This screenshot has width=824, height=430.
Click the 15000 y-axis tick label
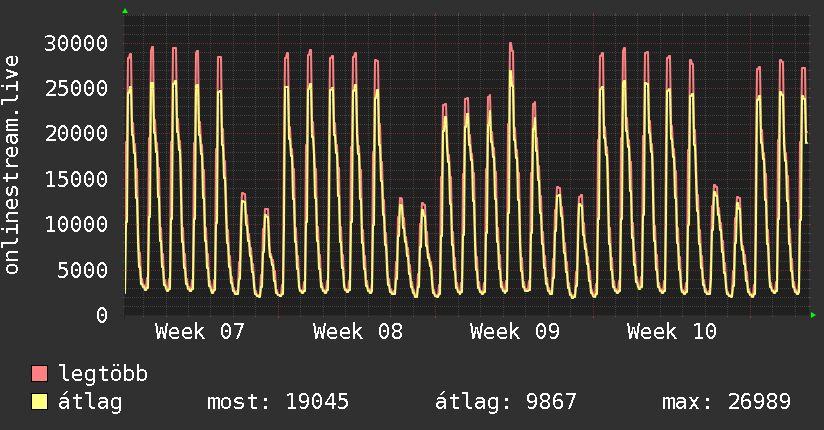(76, 179)
